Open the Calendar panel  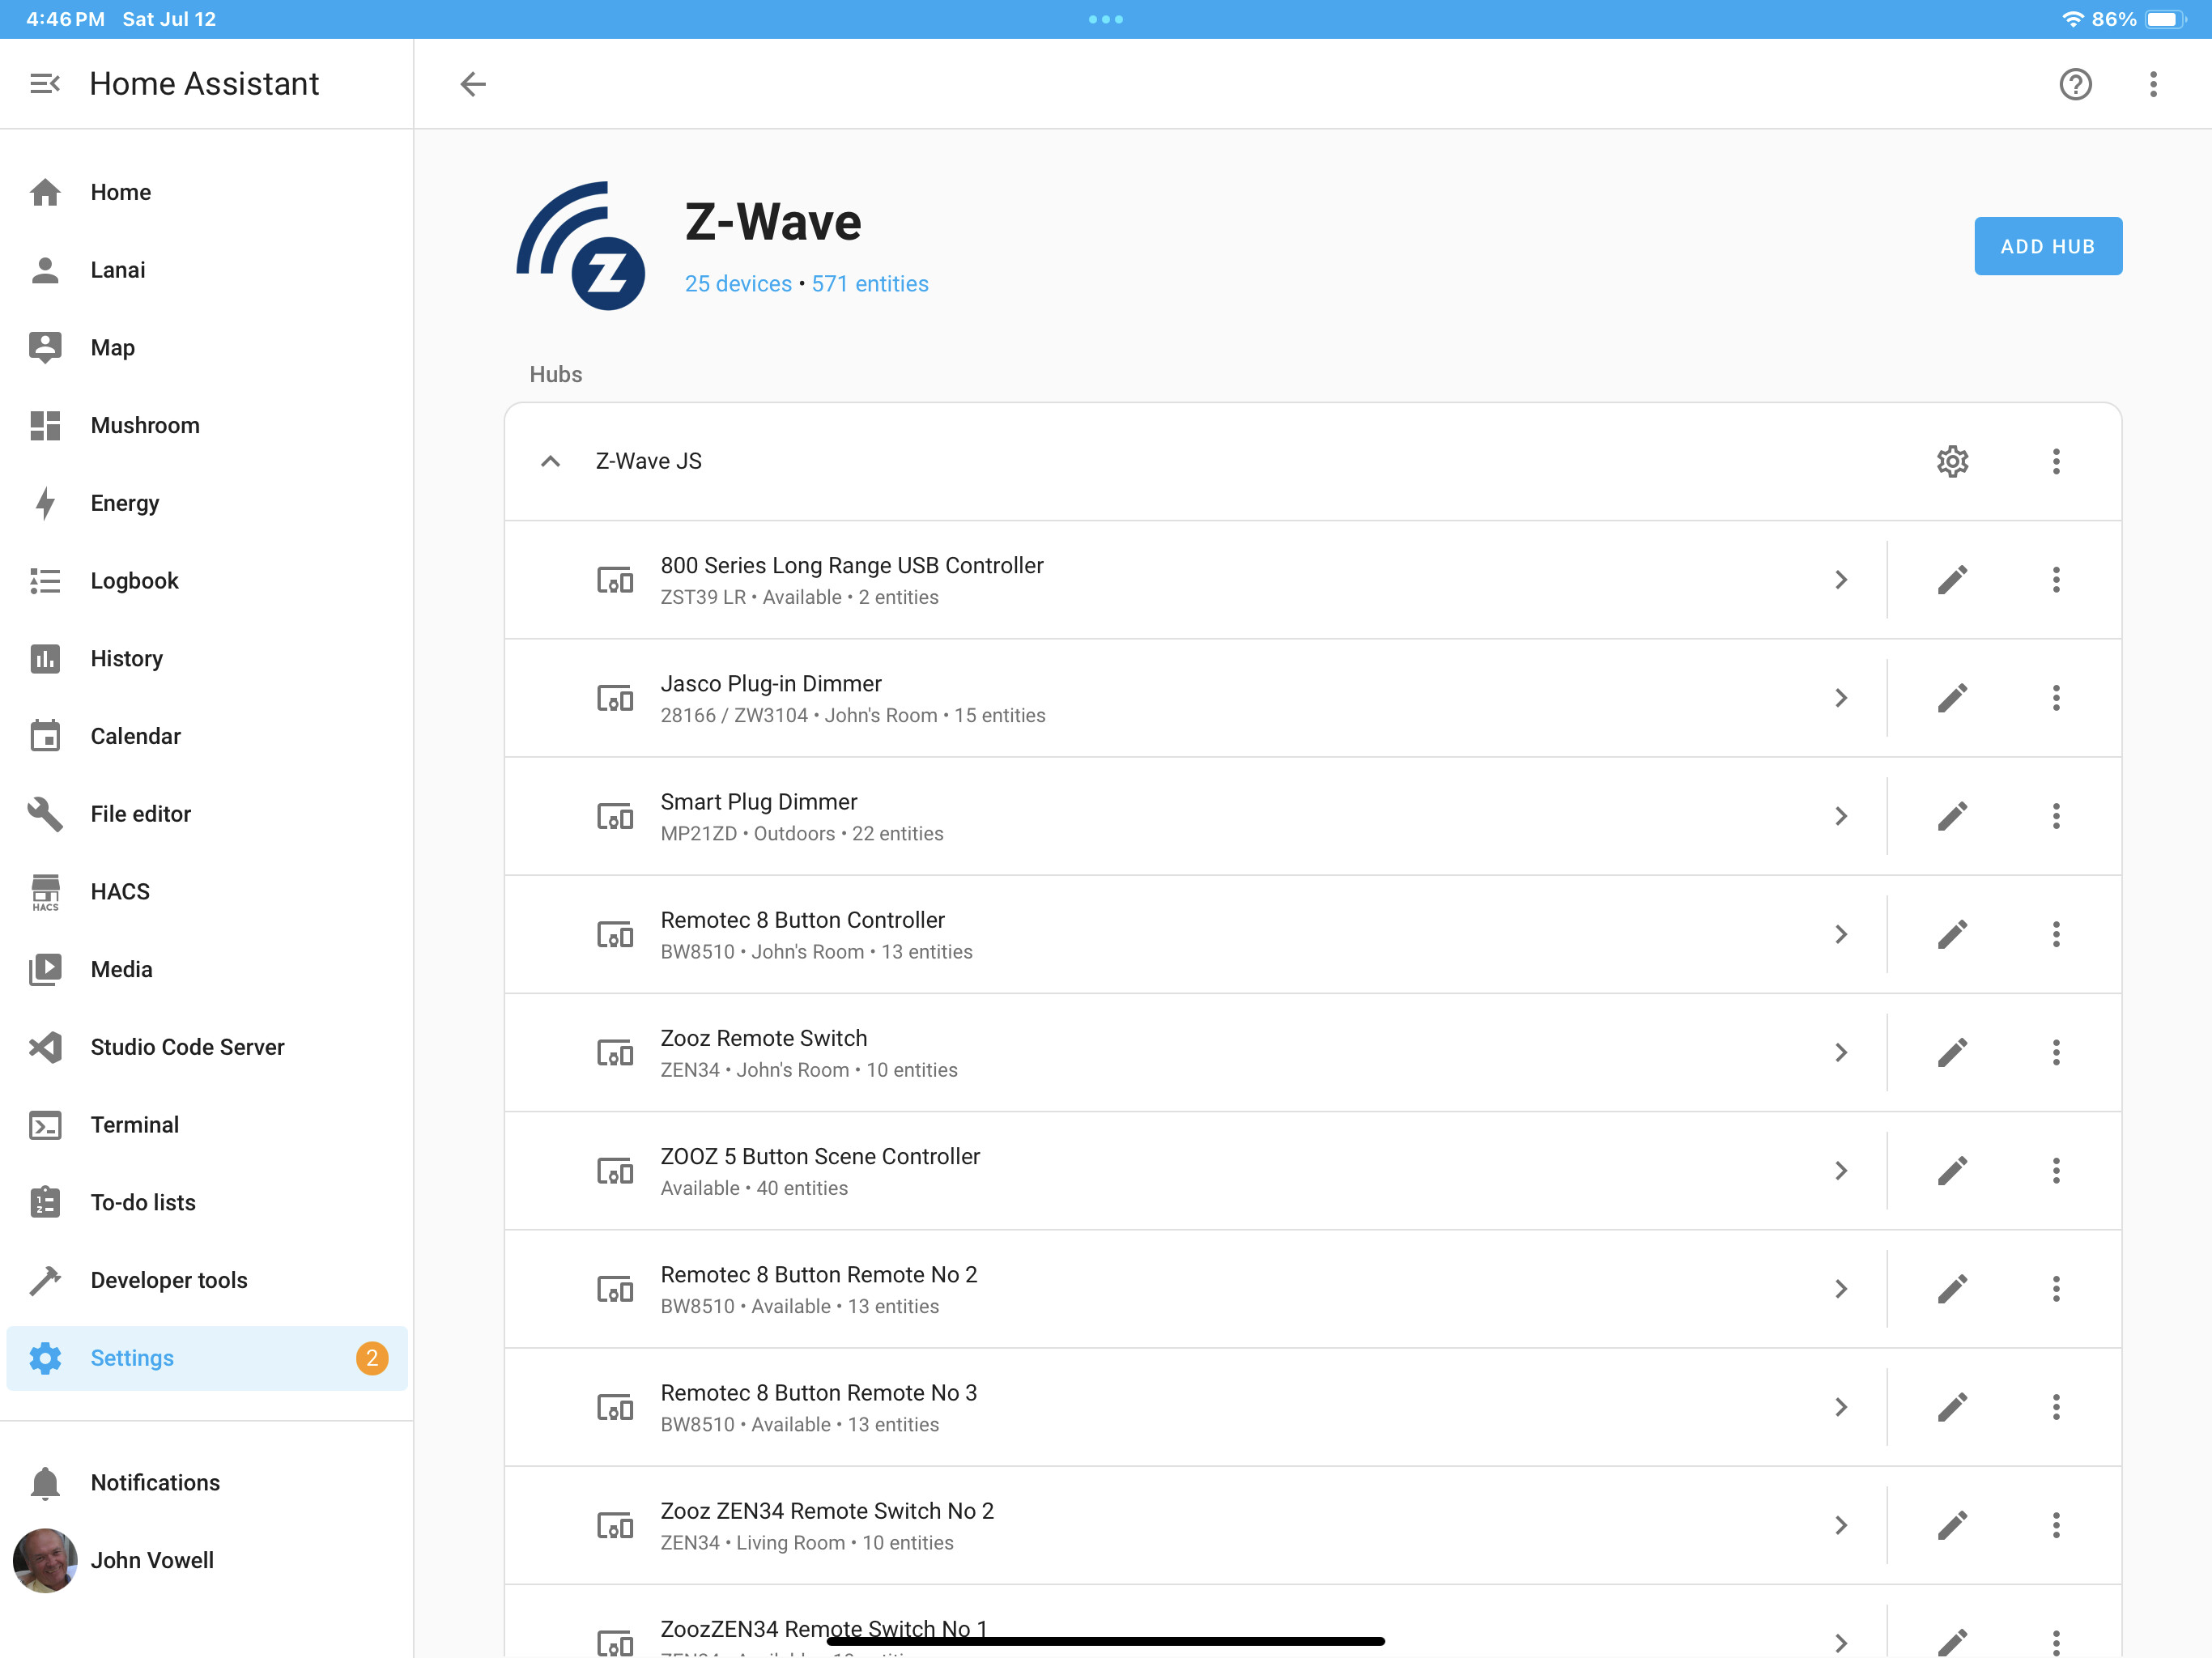click(207, 736)
